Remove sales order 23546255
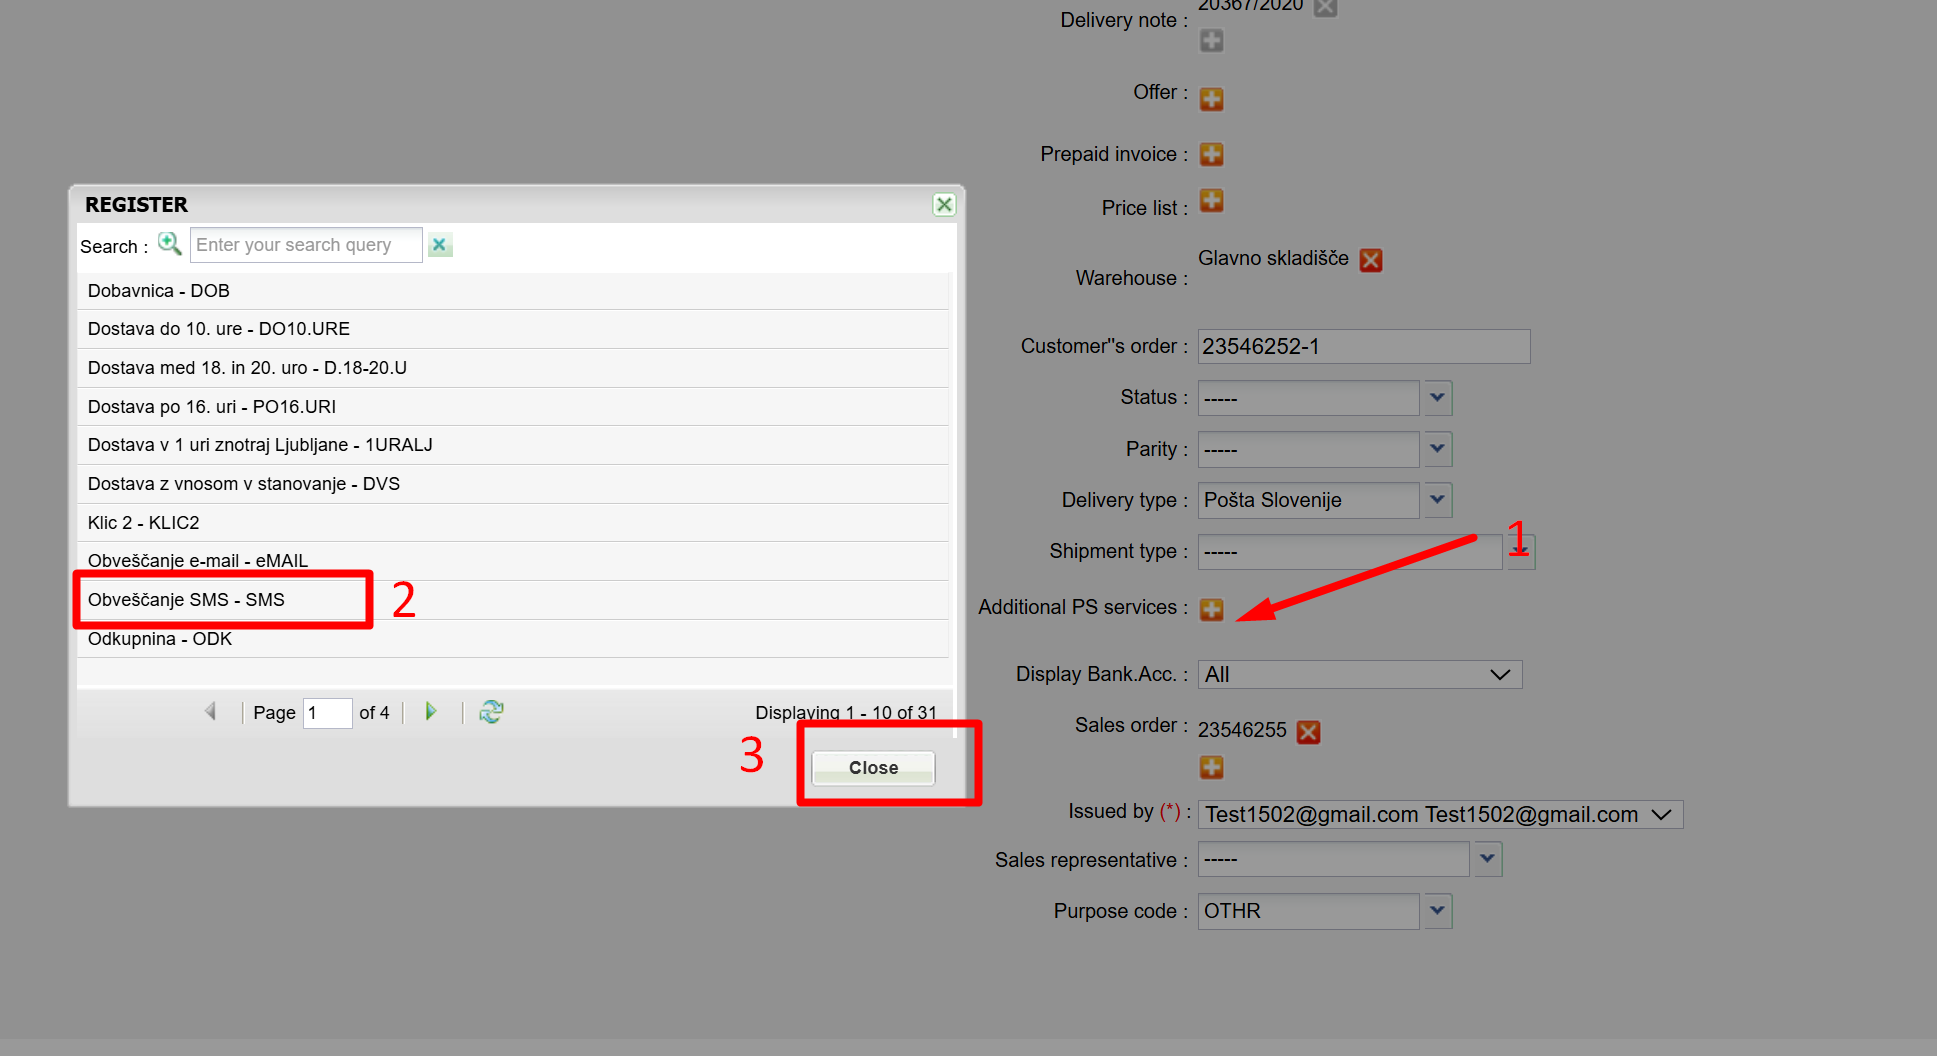Image resolution: width=1937 pixels, height=1056 pixels. tap(1308, 732)
